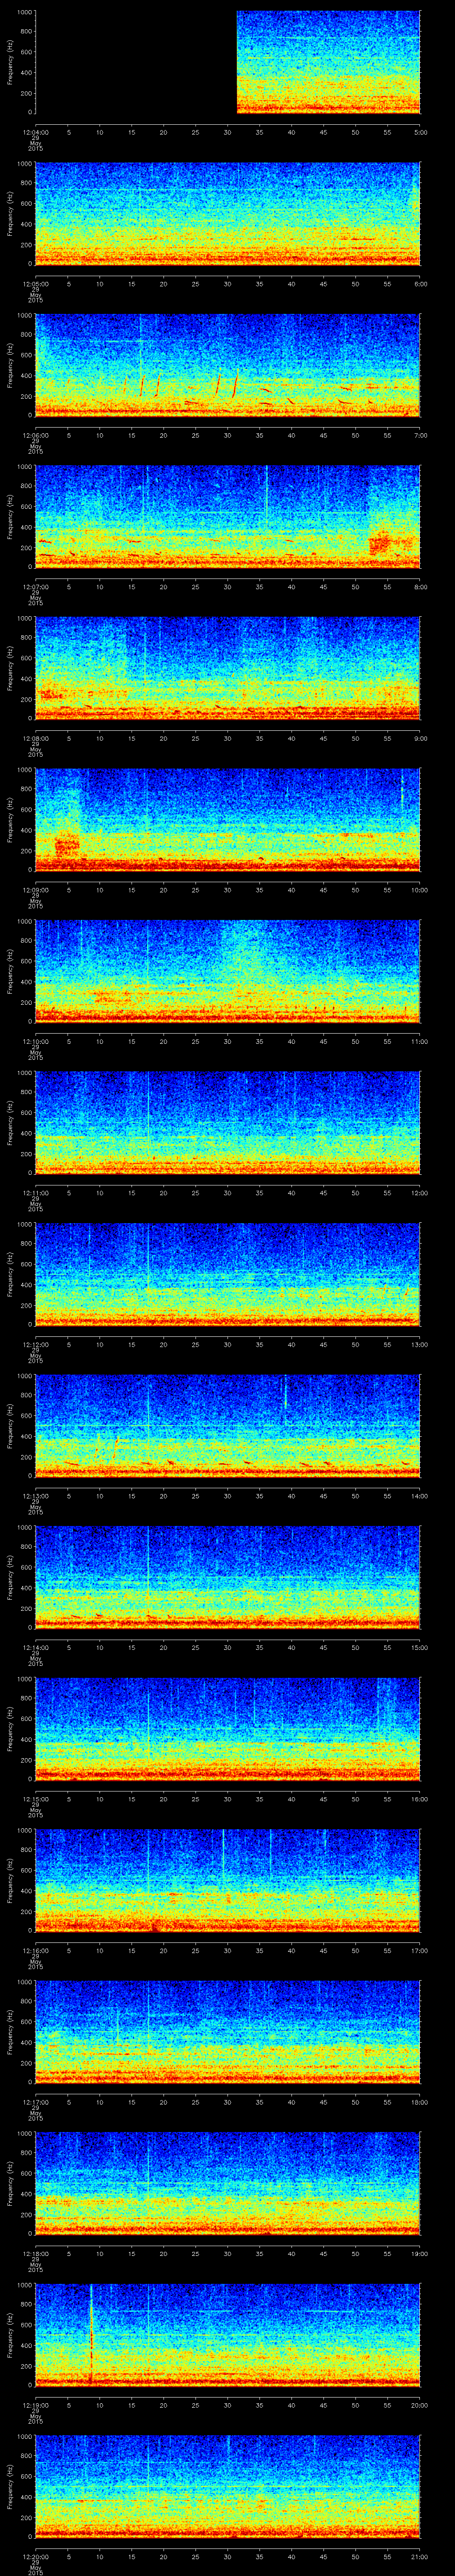Screen dimensions: 455x2576
Task: Click the 10:00 axis end label
Action: (420, 890)
